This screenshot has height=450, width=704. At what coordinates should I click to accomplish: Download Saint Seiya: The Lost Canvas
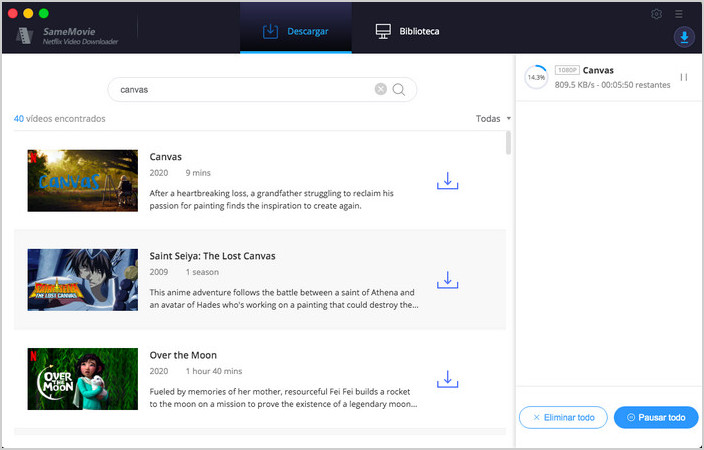point(448,280)
